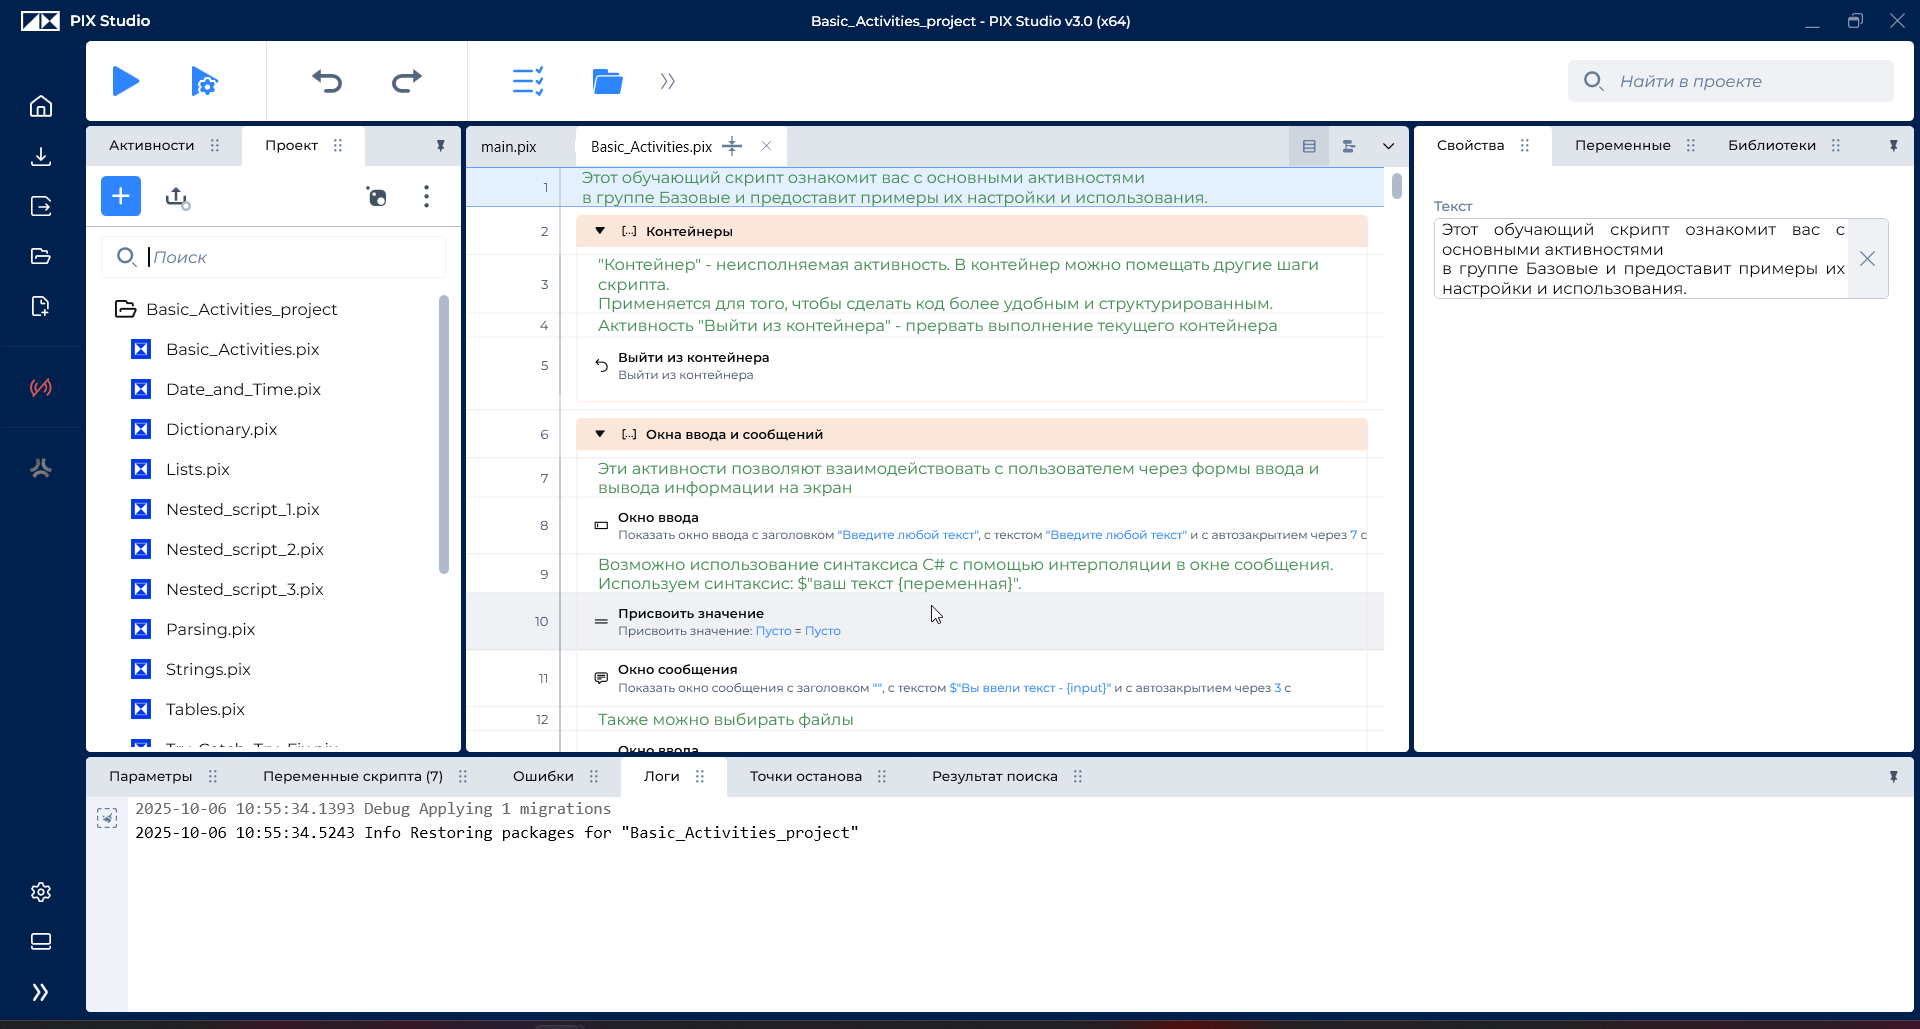Open Nested_script_1.pix in the project tree
The image size is (1920, 1029).
(x=242, y=509)
